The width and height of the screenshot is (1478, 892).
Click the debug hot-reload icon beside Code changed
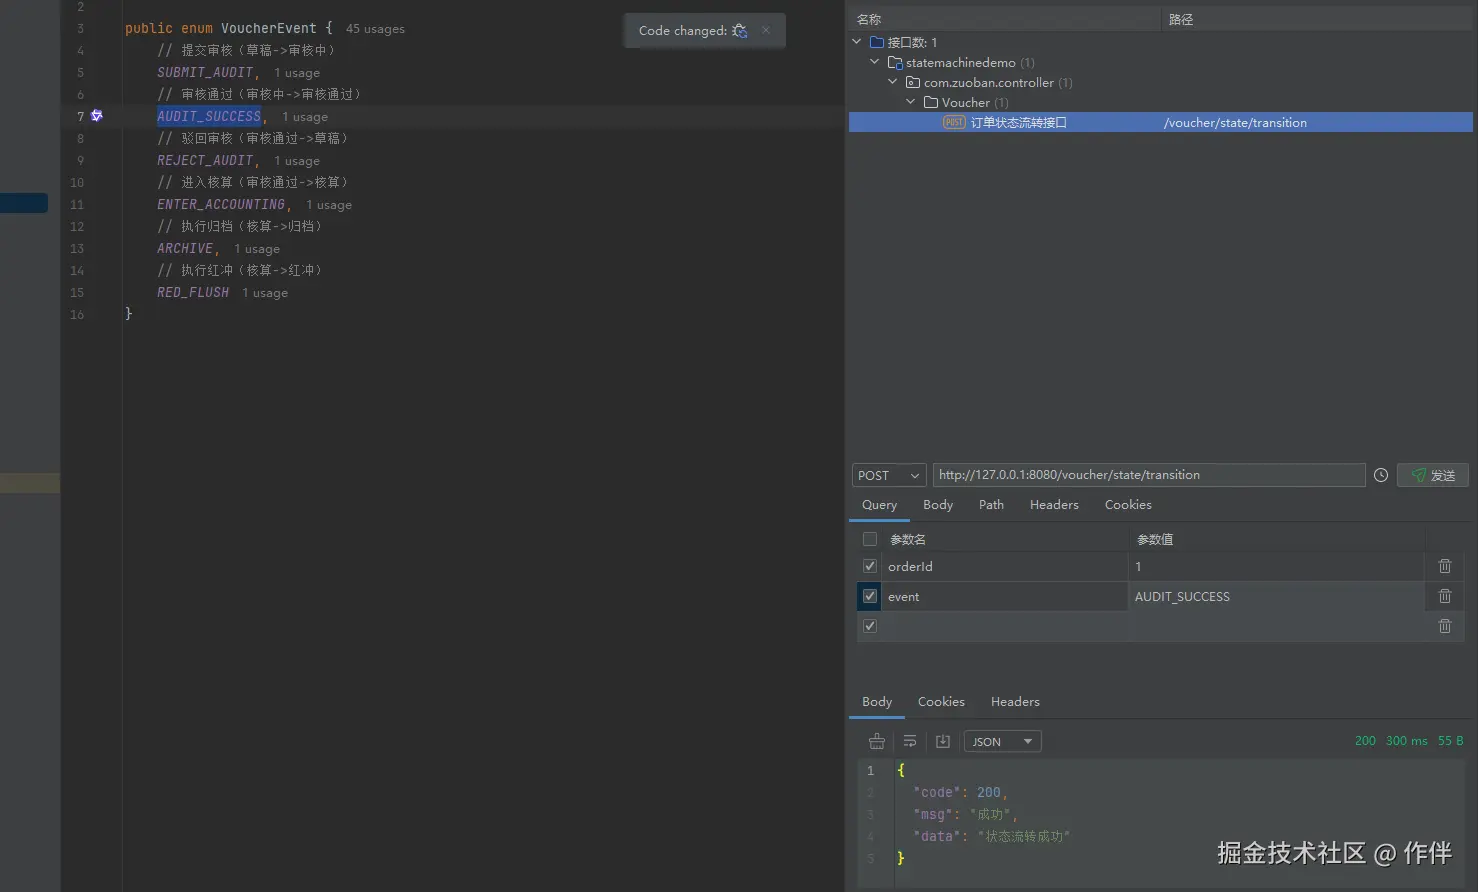(739, 31)
